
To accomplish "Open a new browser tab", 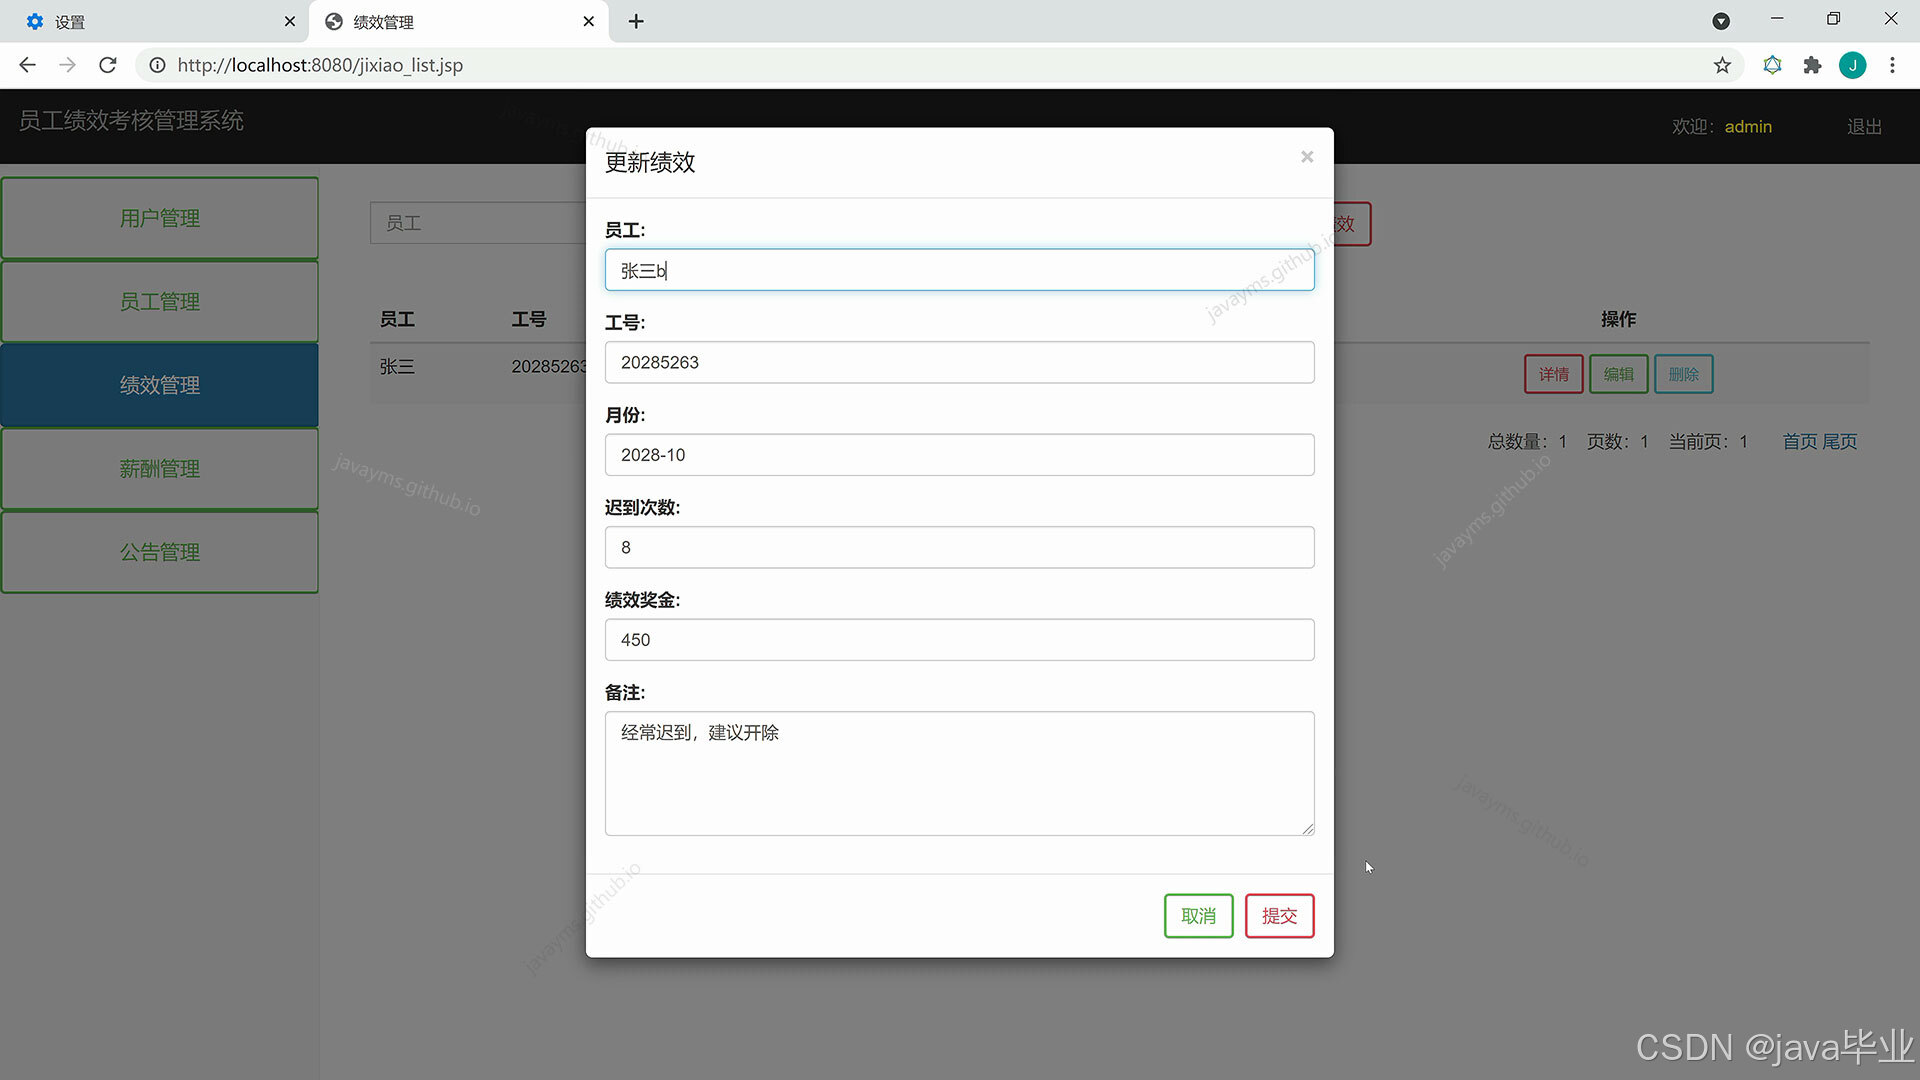I will (636, 21).
